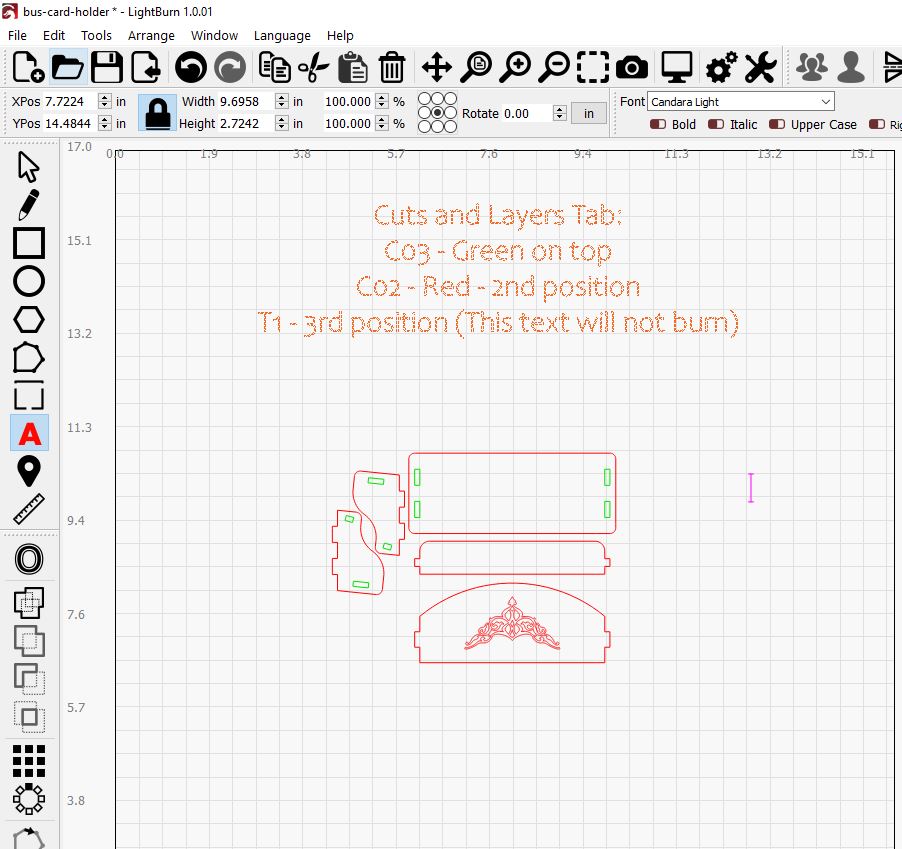This screenshot has width=902, height=849.
Task: Click the Boolean Subtract tool
Action: (29, 679)
